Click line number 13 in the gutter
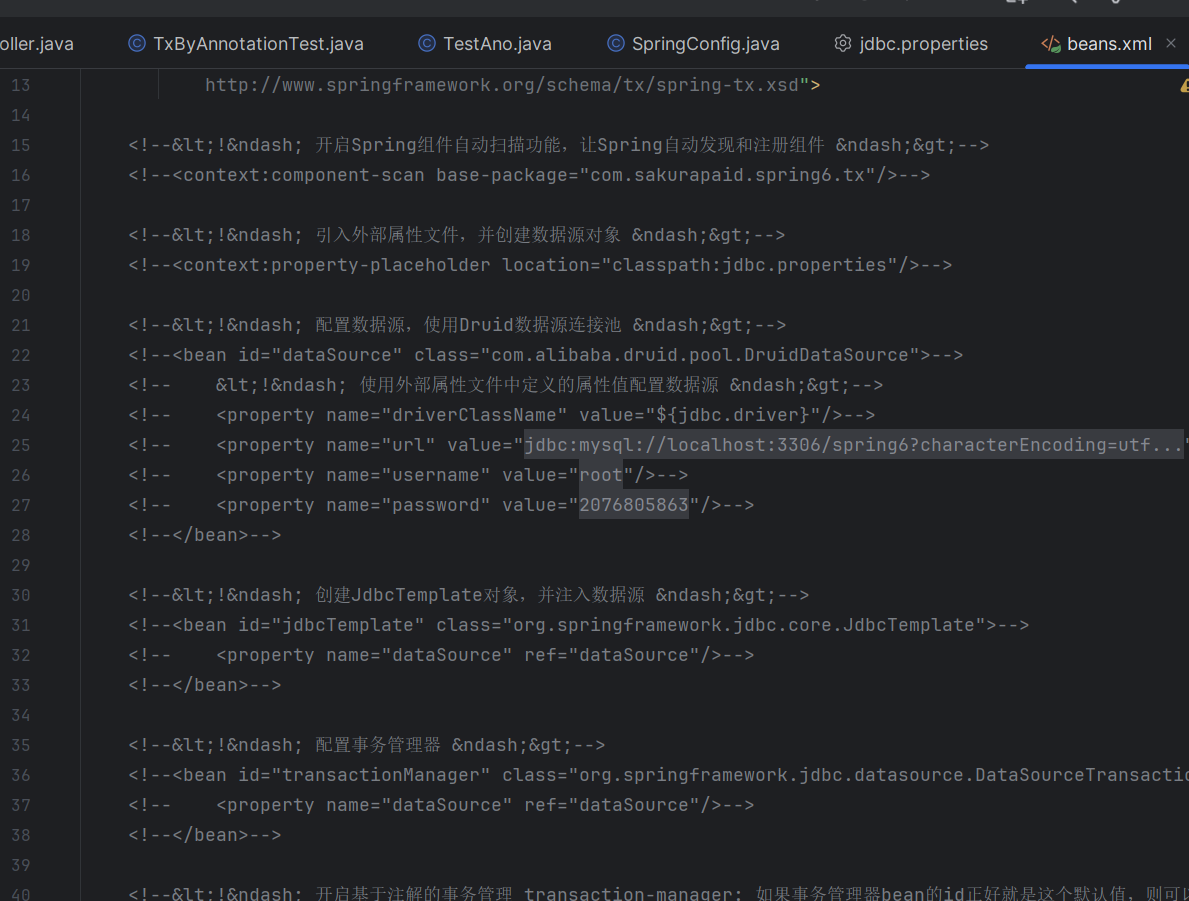1189x901 pixels. (21, 85)
